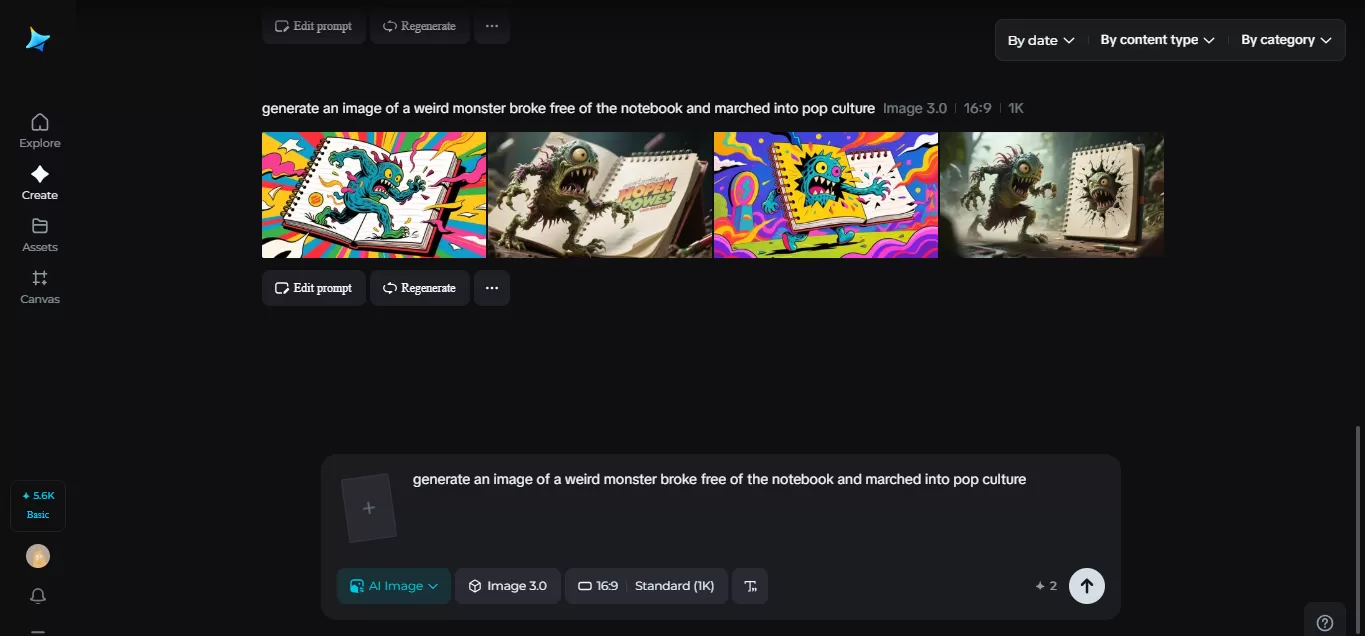Image resolution: width=1365 pixels, height=636 pixels.
Task: Add a reference image via plus box
Action: [x=368, y=508]
